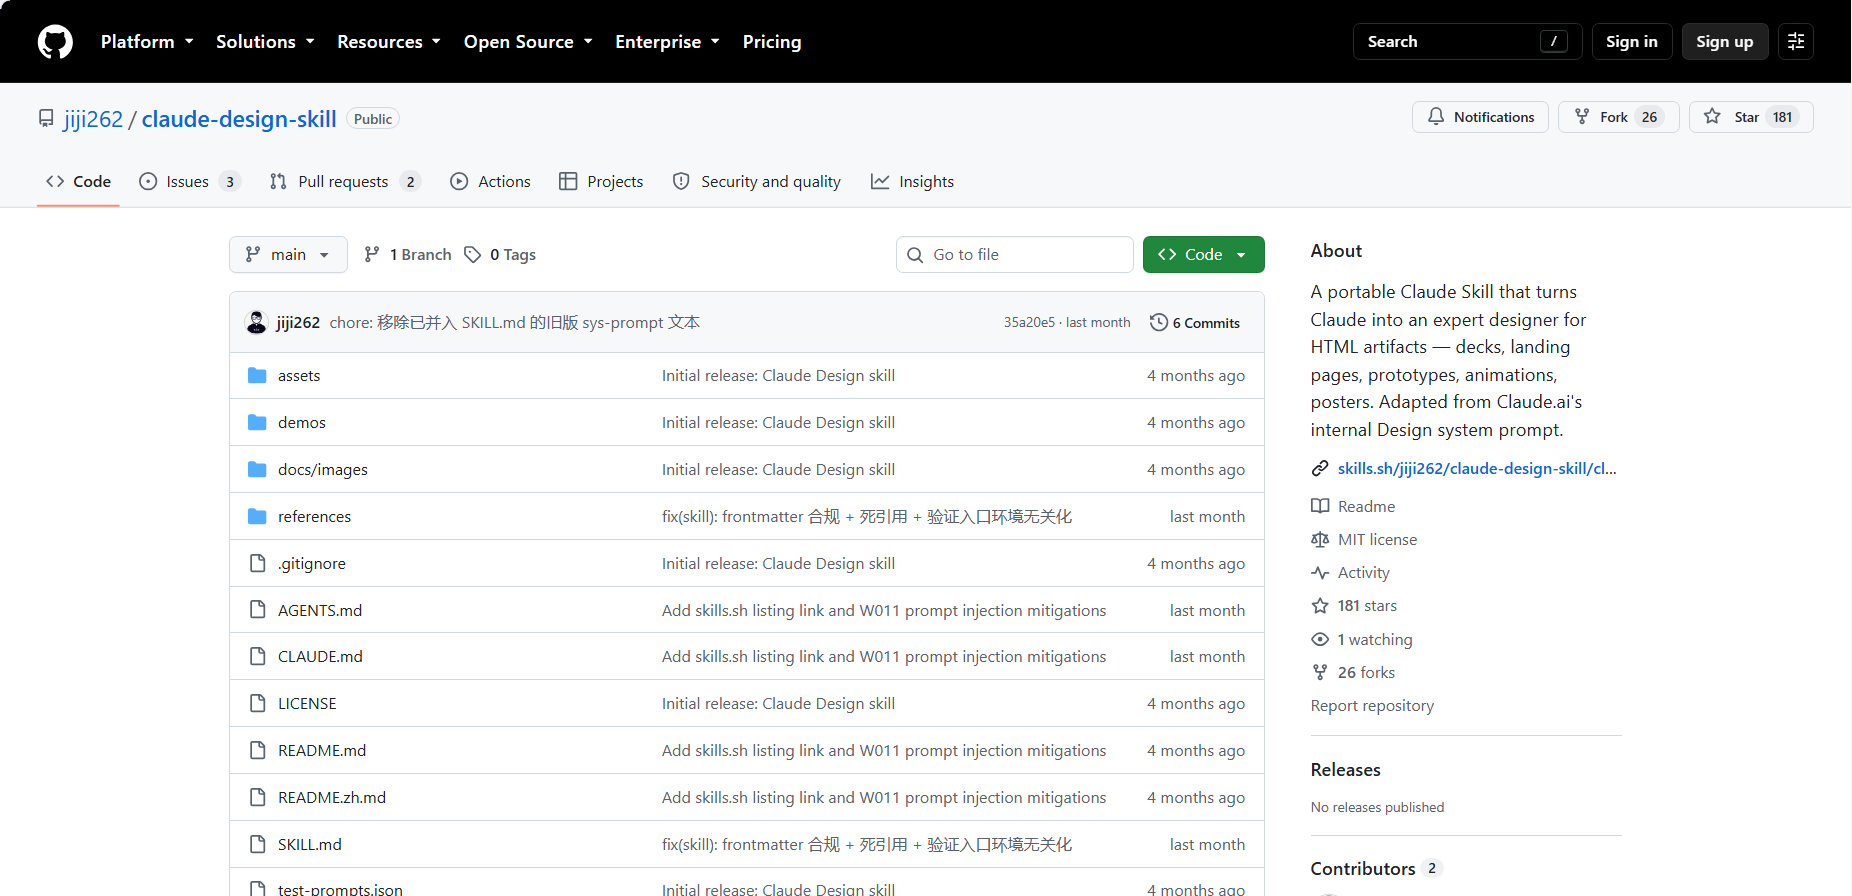Open the GitHub homepage logo
This screenshot has height=896, width=1852.
coord(55,42)
